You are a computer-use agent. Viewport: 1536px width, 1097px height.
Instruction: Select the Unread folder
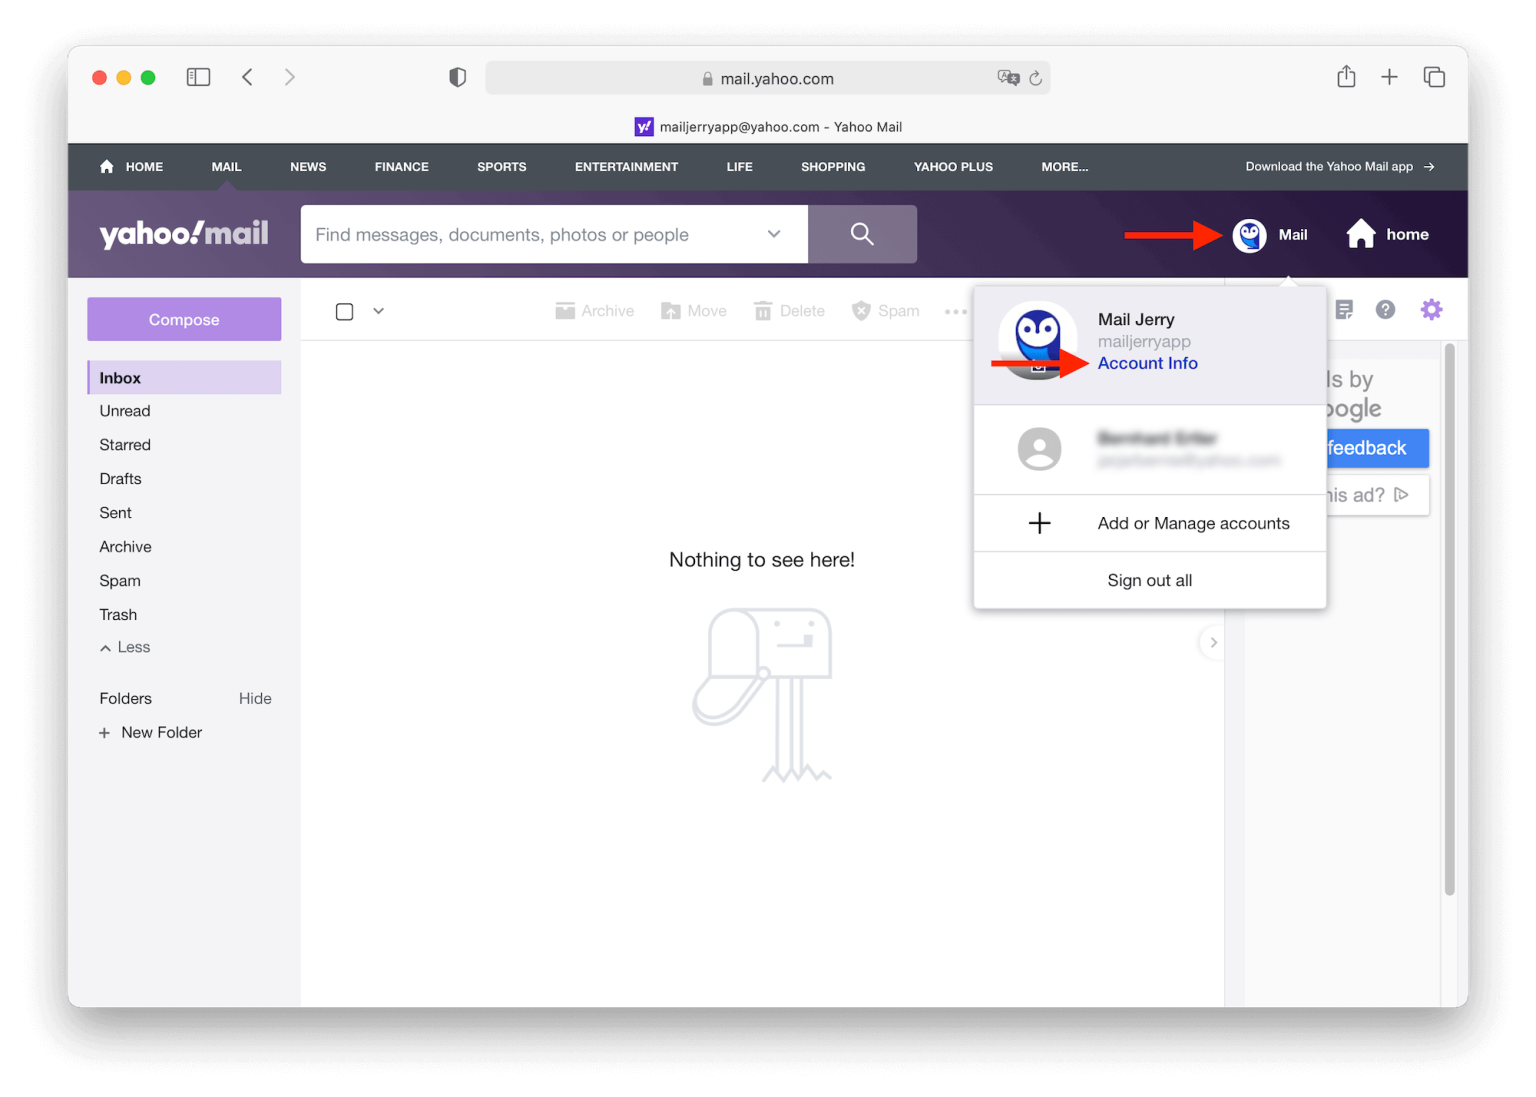(x=125, y=411)
